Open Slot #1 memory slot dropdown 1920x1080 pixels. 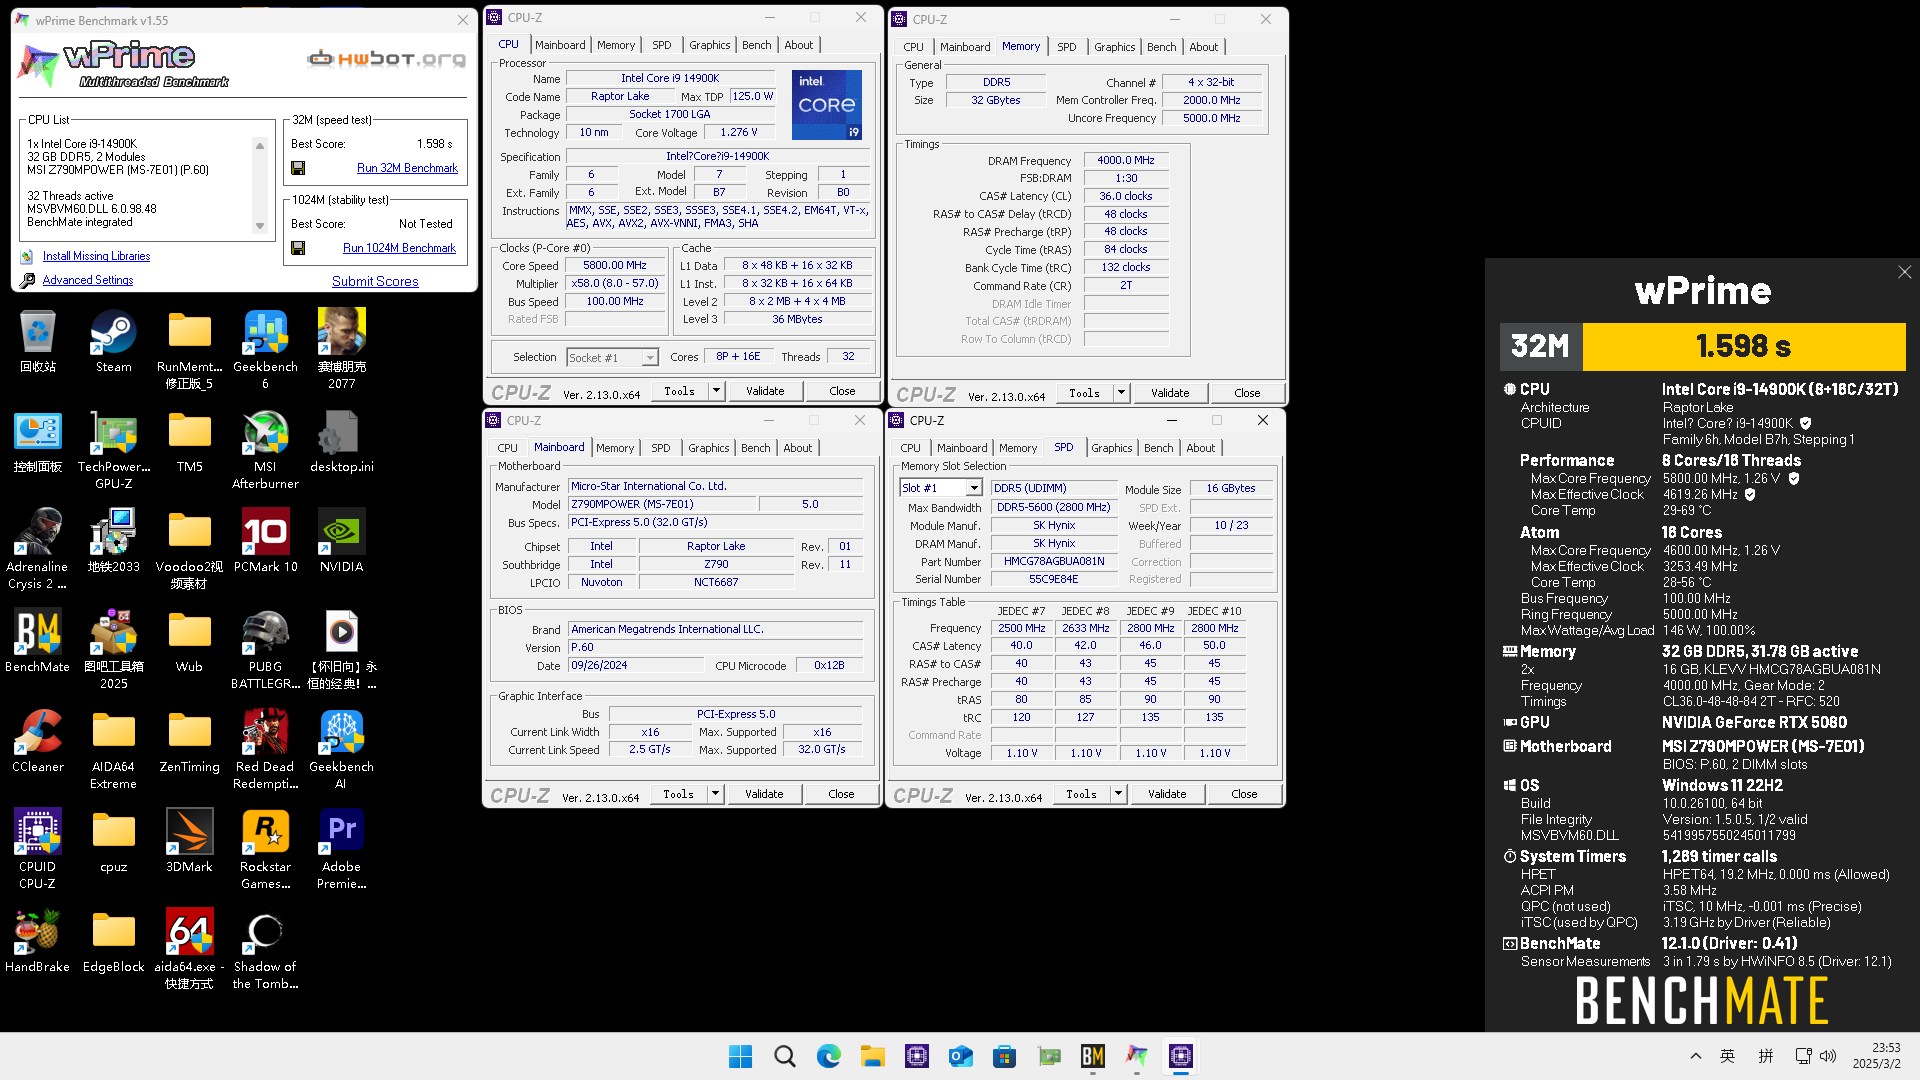click(973, 488)
